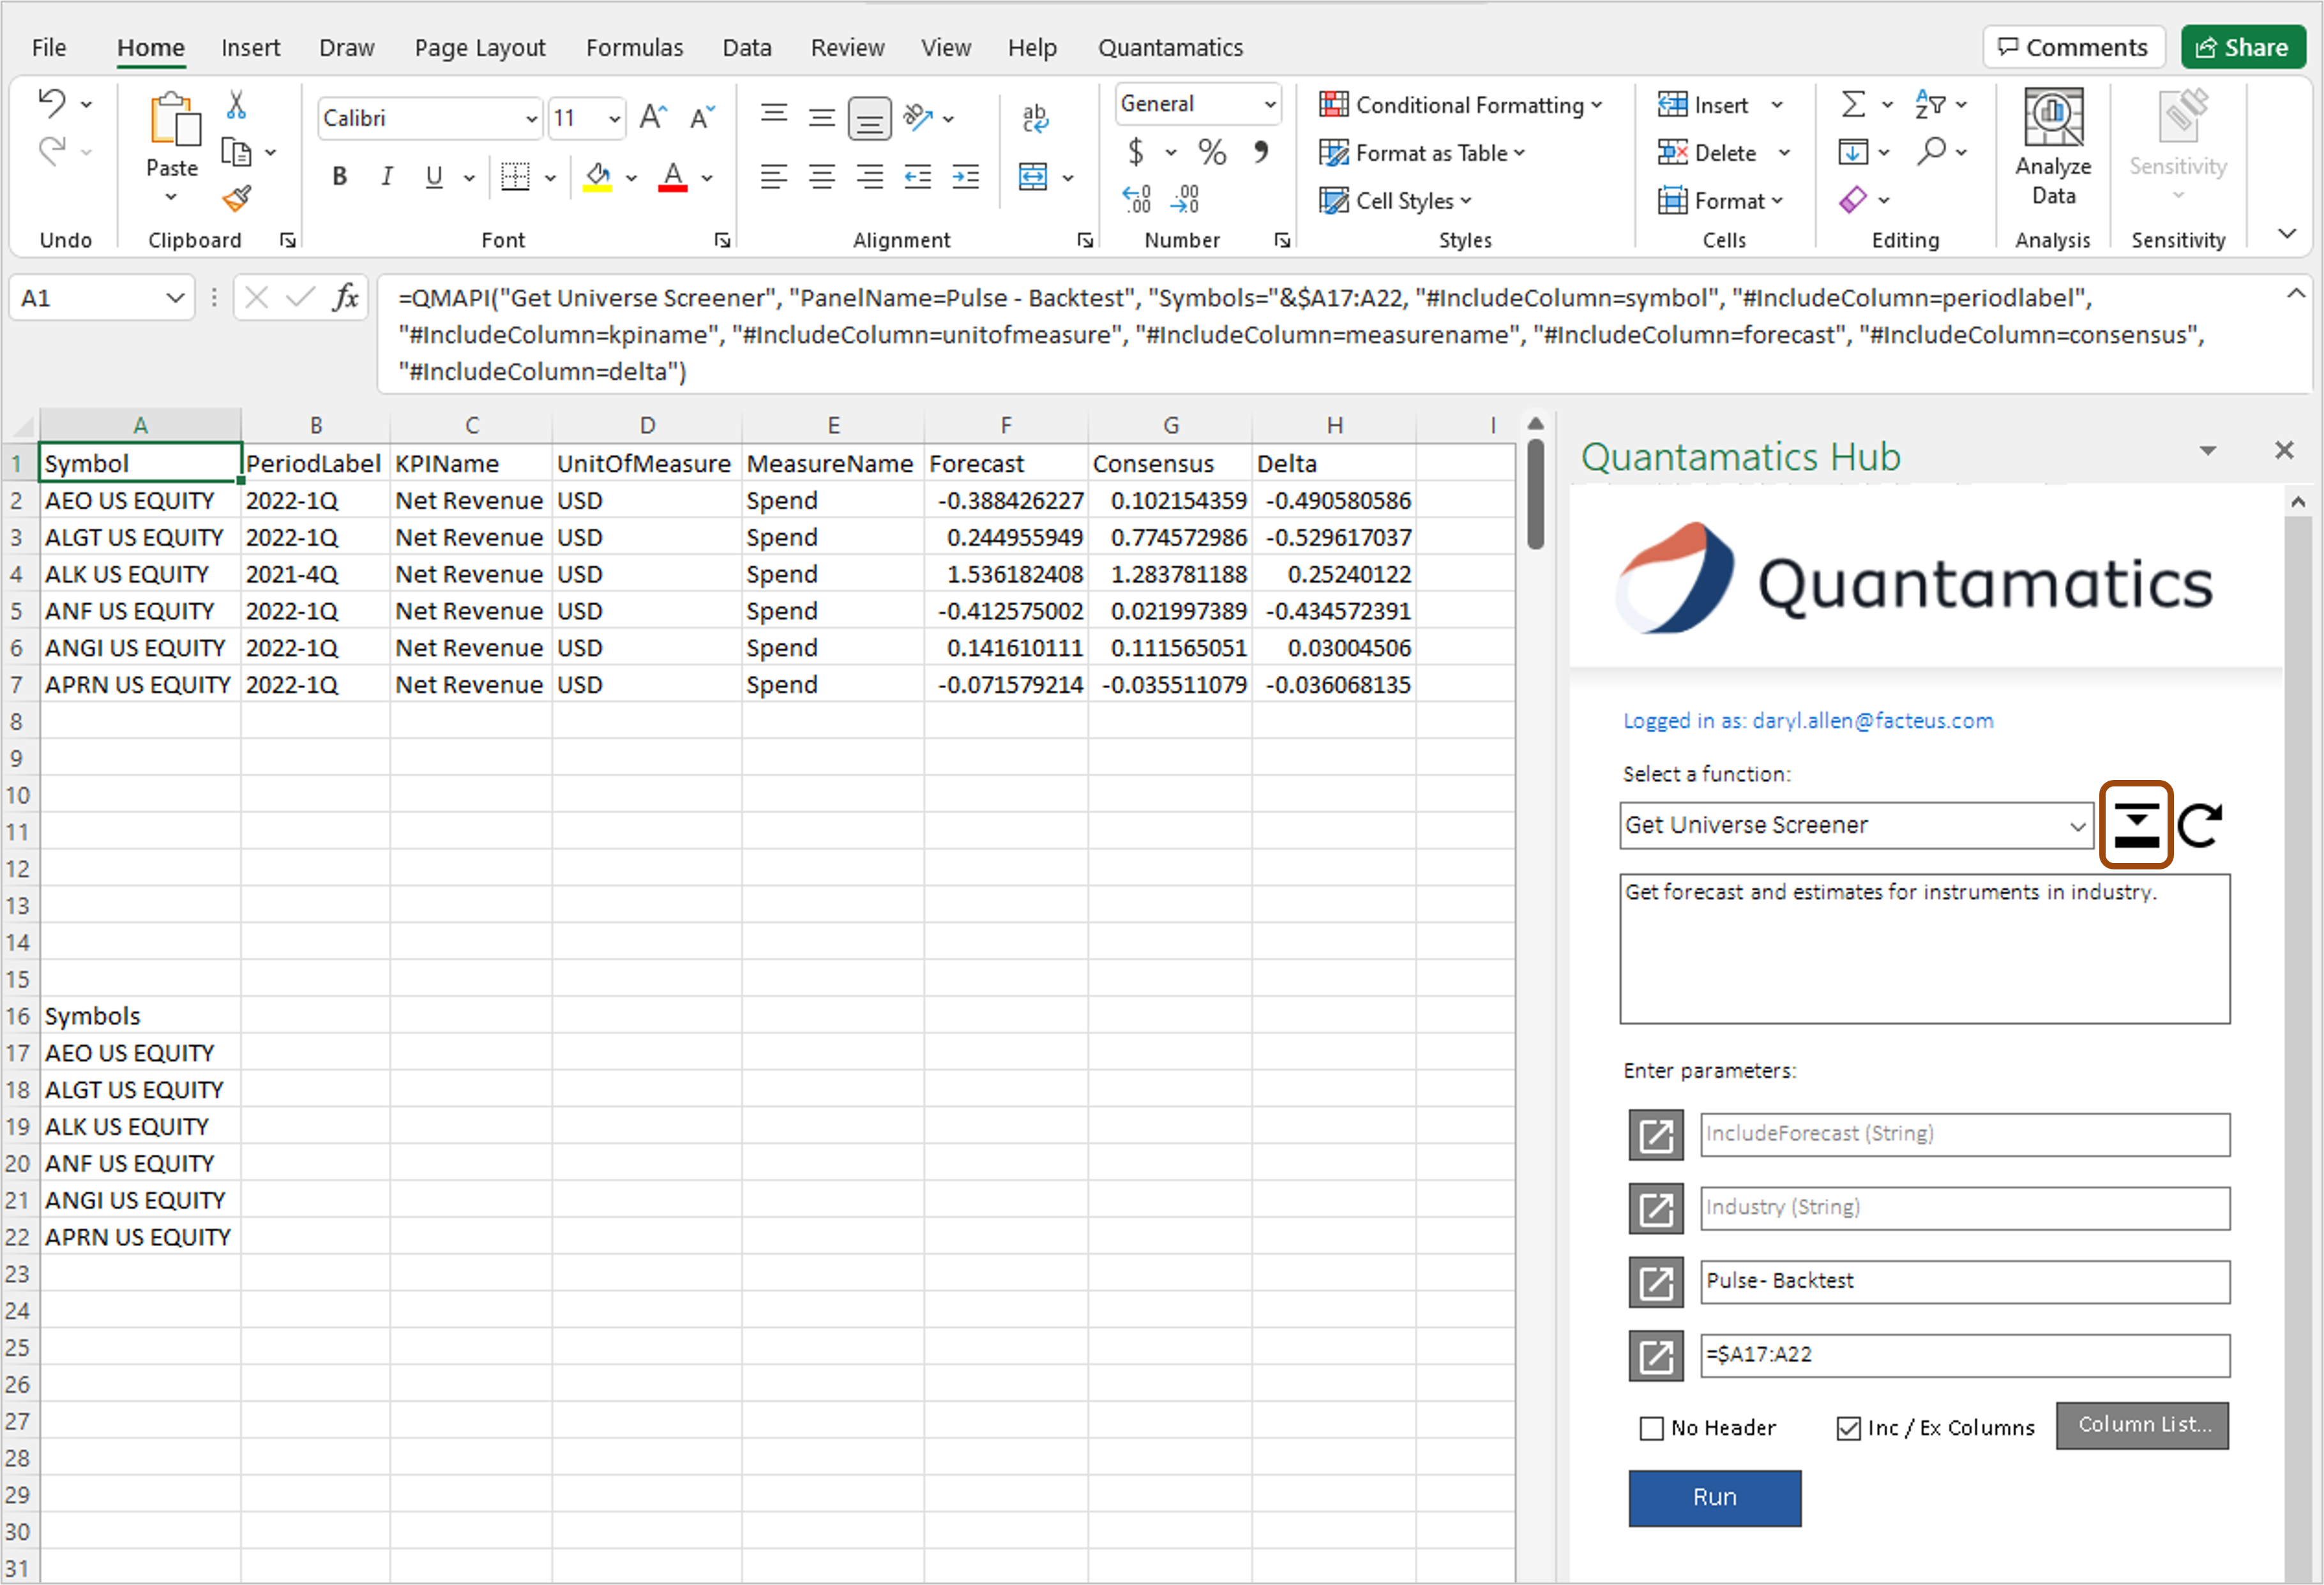Toggle Bold formatting
The height and width of the screenshot is (1585, 2324).
coord(340,177)
